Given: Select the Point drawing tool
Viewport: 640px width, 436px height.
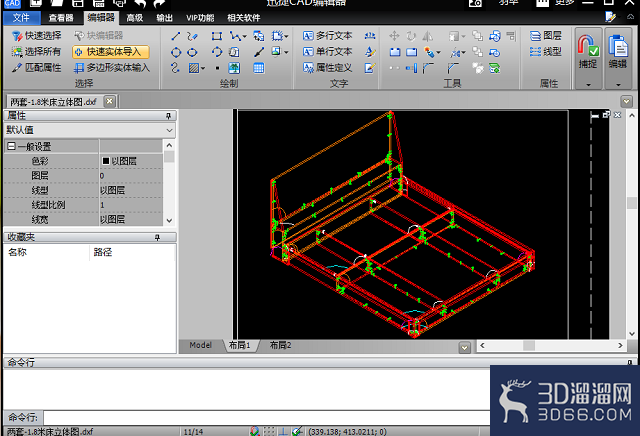Looking at the screenshot, I should pos(217,68).
